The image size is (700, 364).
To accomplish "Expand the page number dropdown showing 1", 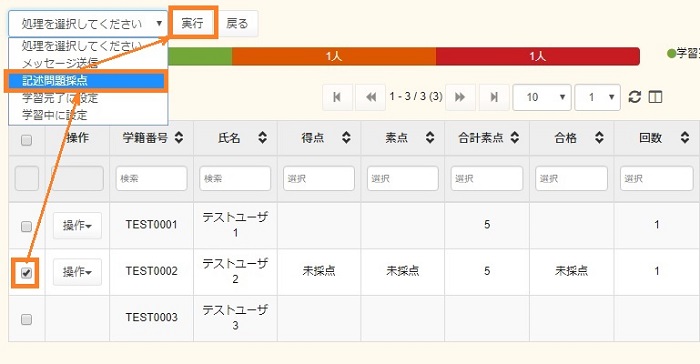I will pos(597,97).
